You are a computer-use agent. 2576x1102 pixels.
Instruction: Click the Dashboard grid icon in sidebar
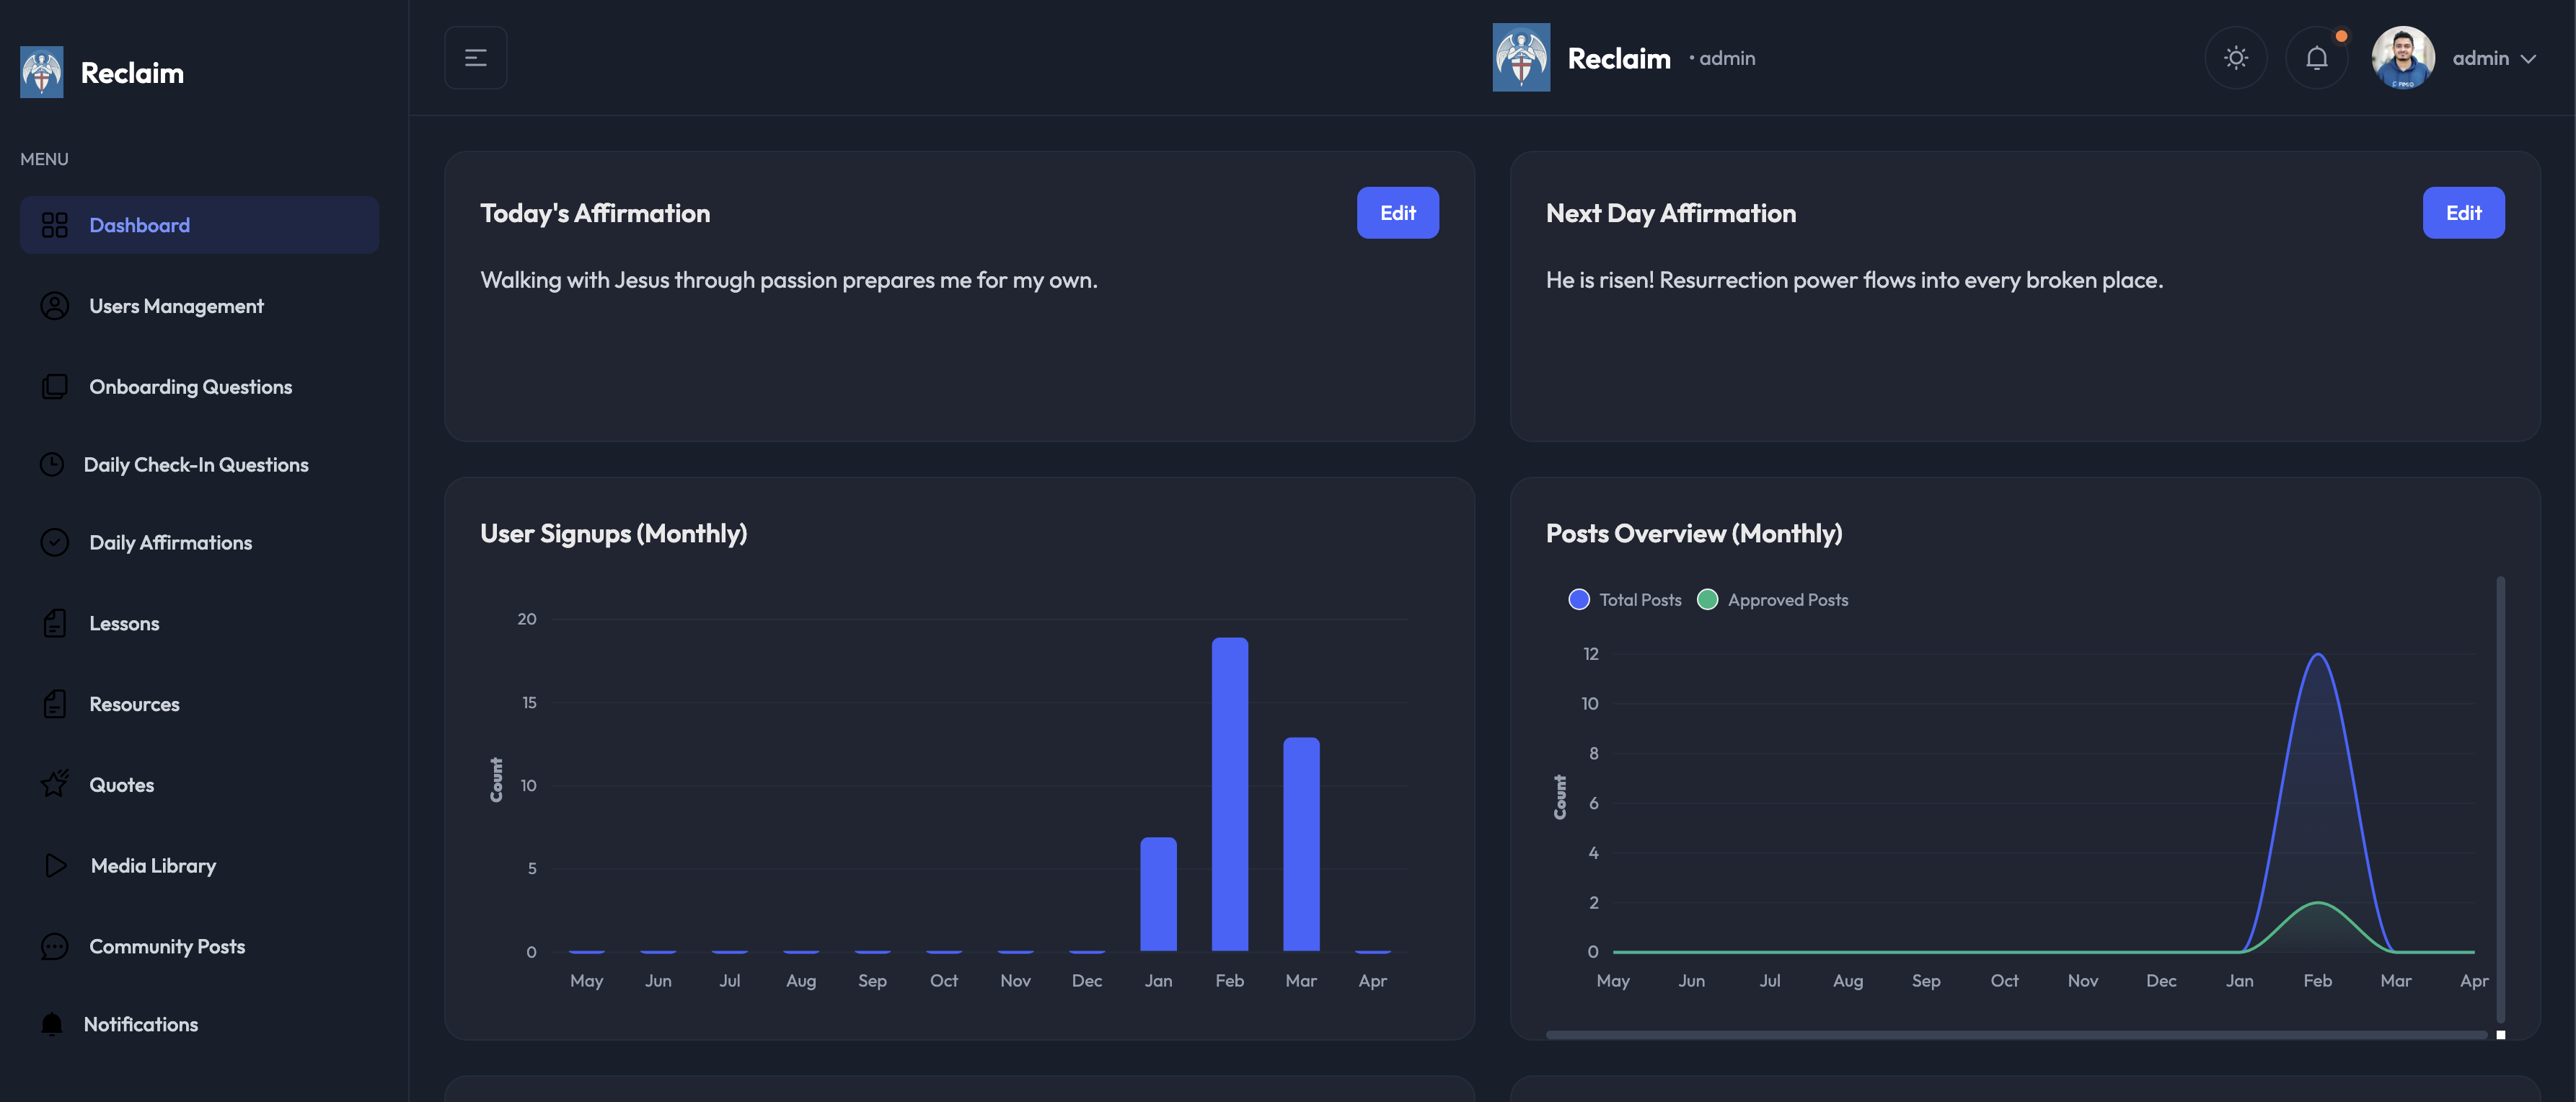click(54, 225)
